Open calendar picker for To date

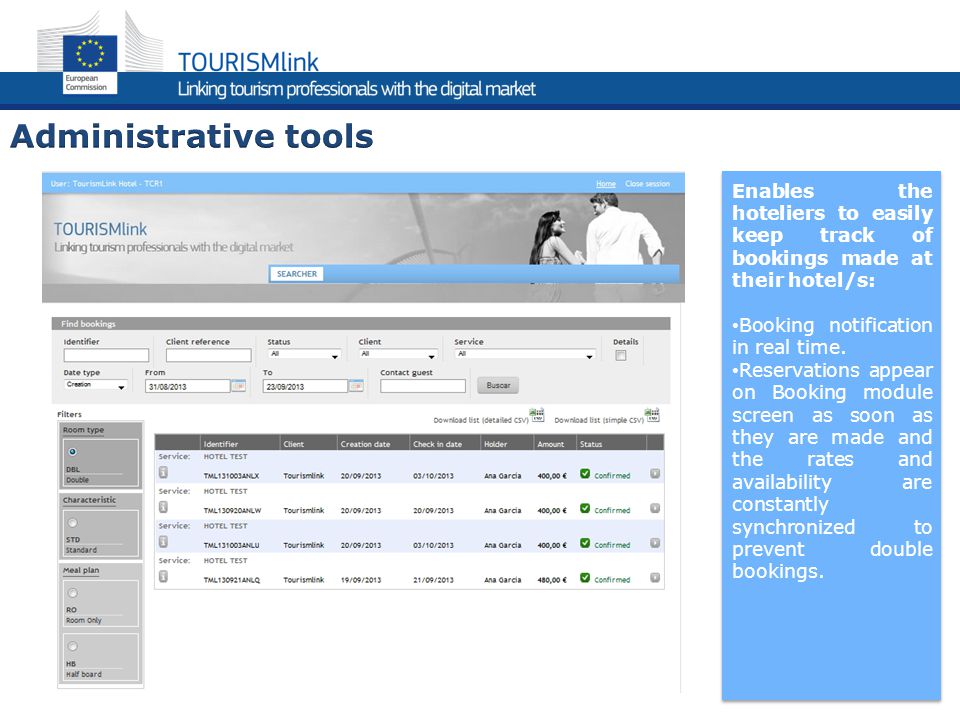(356, 386)
